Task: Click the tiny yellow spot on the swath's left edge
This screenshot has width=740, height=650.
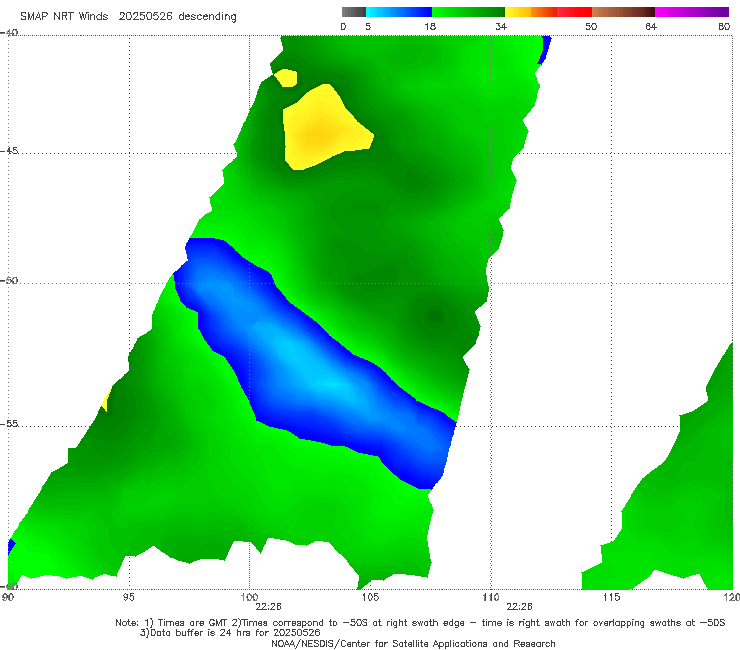Action: point(107,400)
